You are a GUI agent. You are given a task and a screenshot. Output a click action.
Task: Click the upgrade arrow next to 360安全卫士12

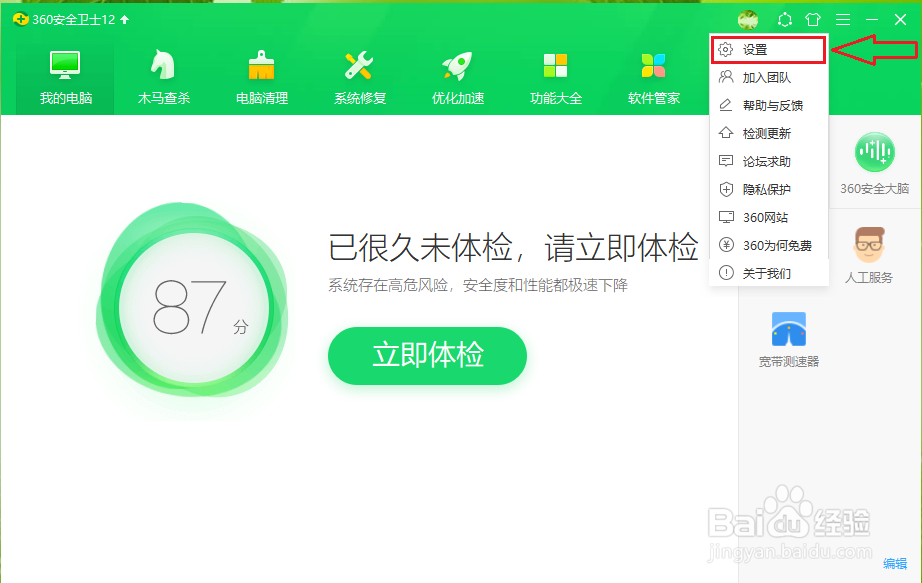tap(125, 19)
